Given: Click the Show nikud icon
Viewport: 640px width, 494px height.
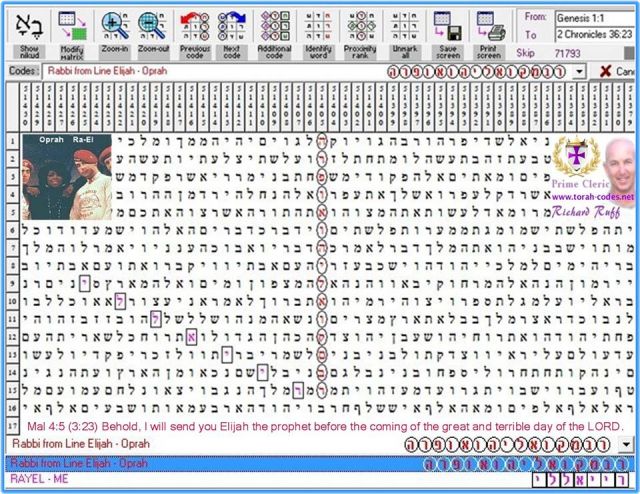Looking at the screenshot, I should 29,26.
